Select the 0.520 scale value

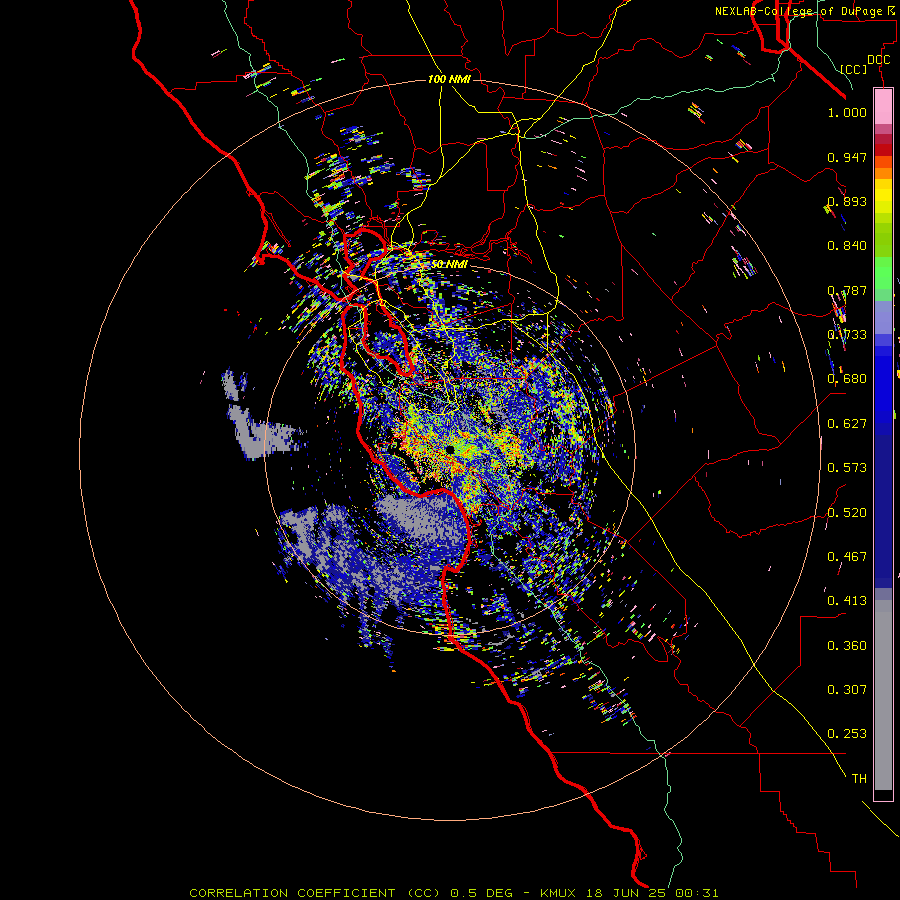[847, 513]
